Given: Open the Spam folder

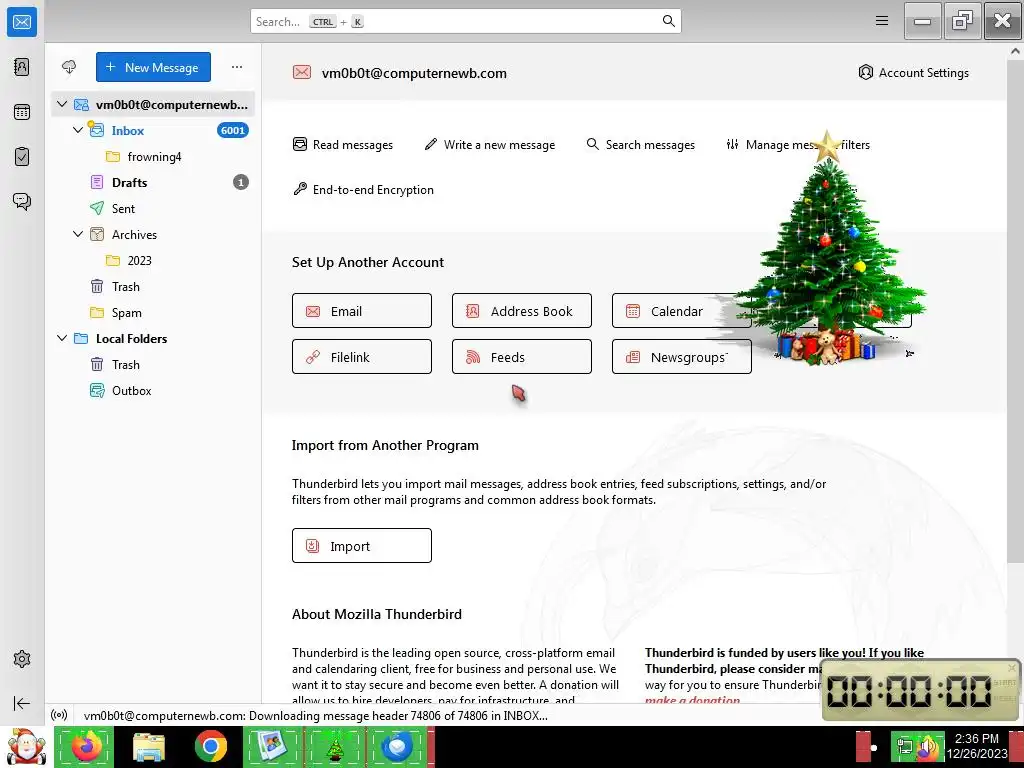Looking at the screenshot, I should click(153, 312).
